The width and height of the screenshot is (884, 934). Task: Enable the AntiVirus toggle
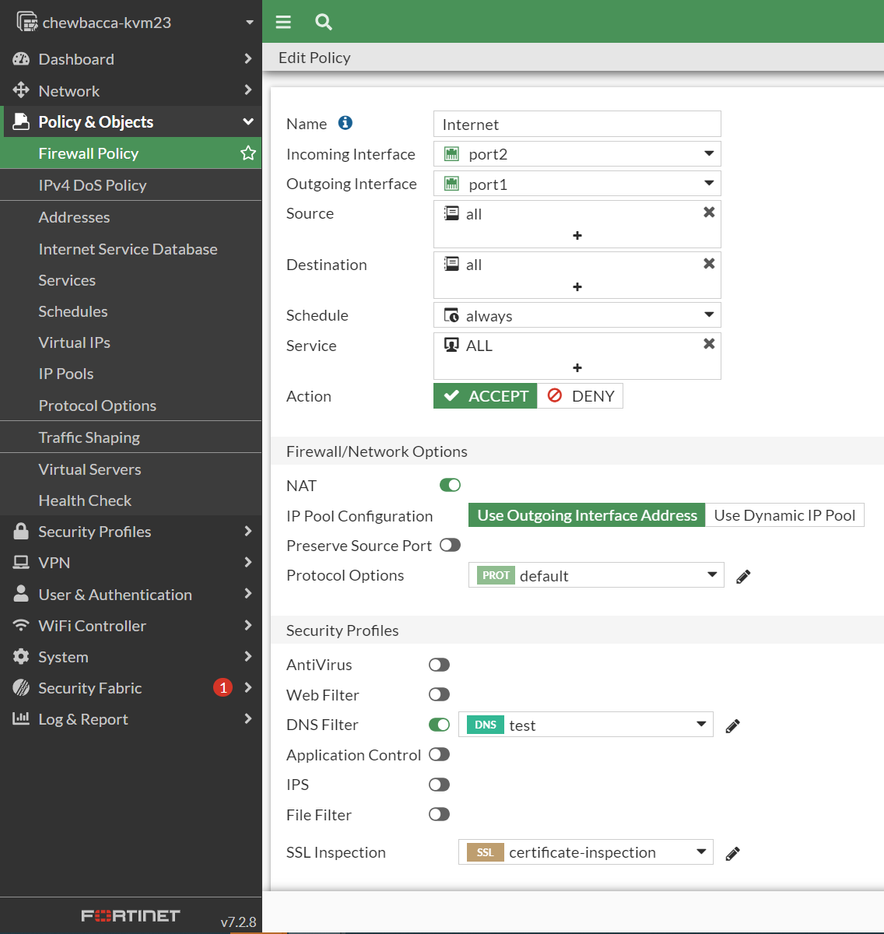coord(439,664)
